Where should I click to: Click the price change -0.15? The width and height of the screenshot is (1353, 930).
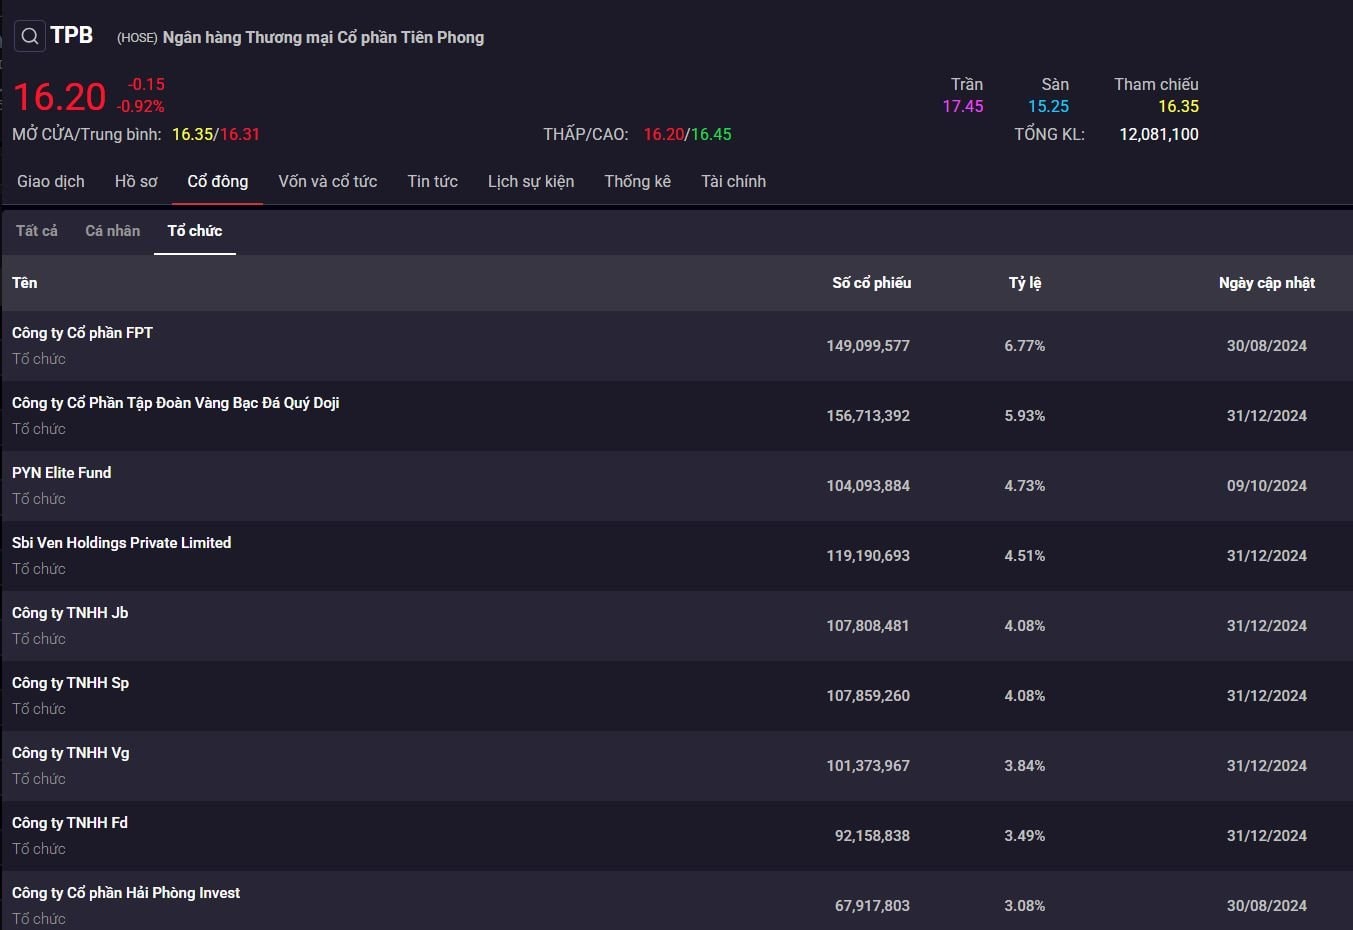coord(146,85)
